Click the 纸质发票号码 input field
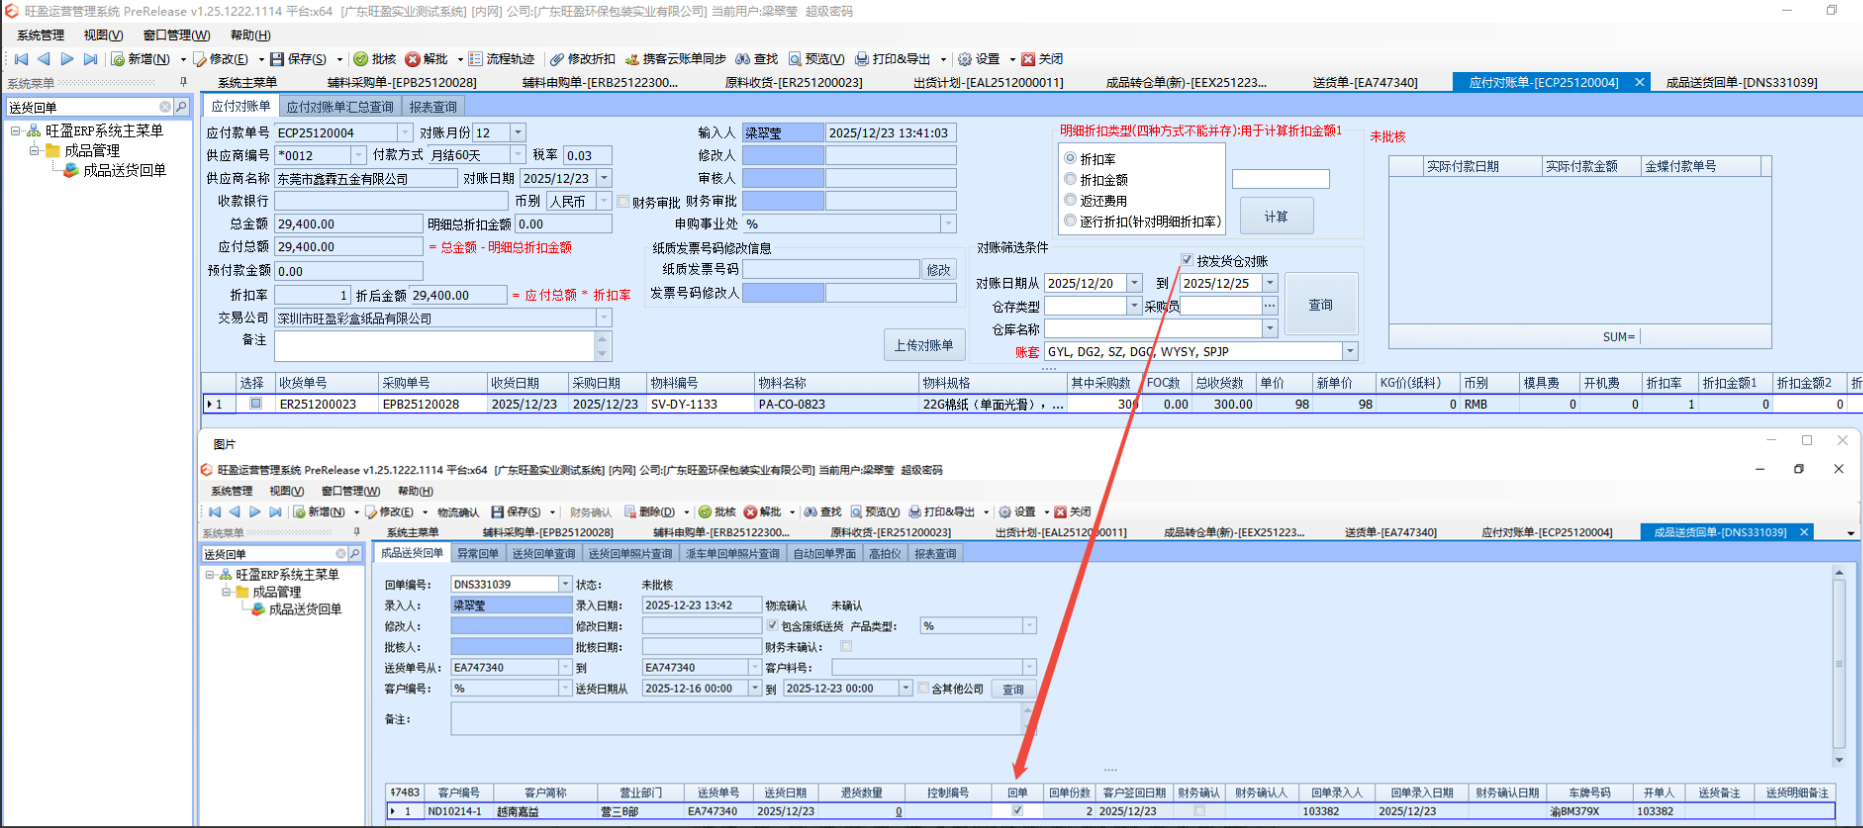 [831, 270]
